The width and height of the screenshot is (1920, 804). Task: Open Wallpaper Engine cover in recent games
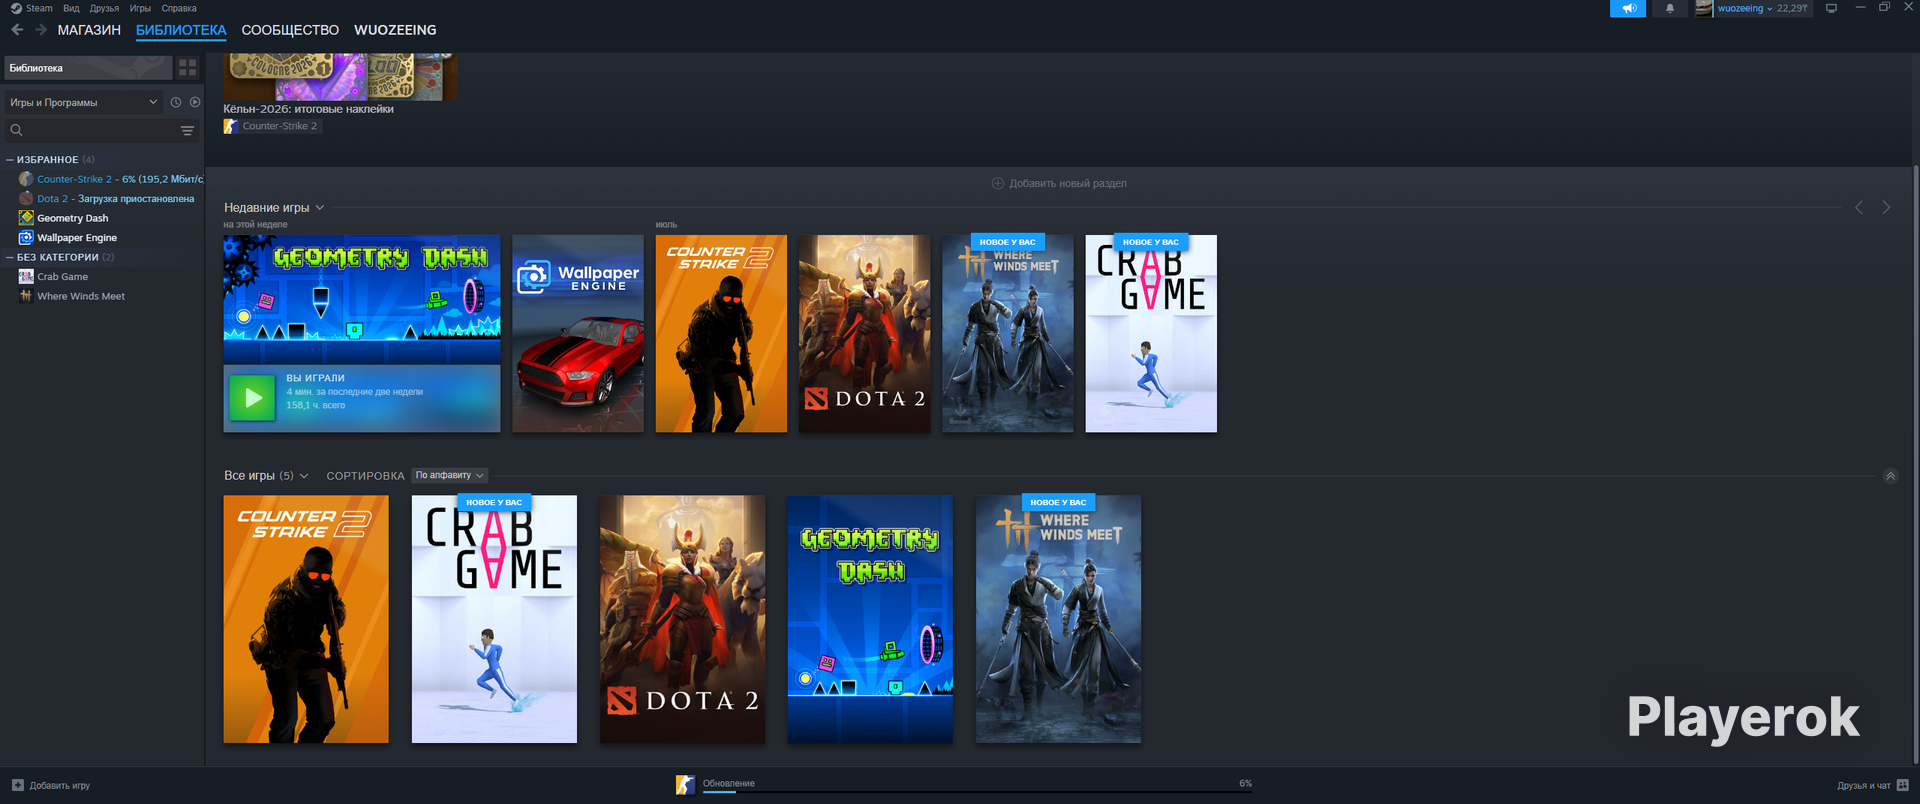pyautogui.click(x=578, y=334)
